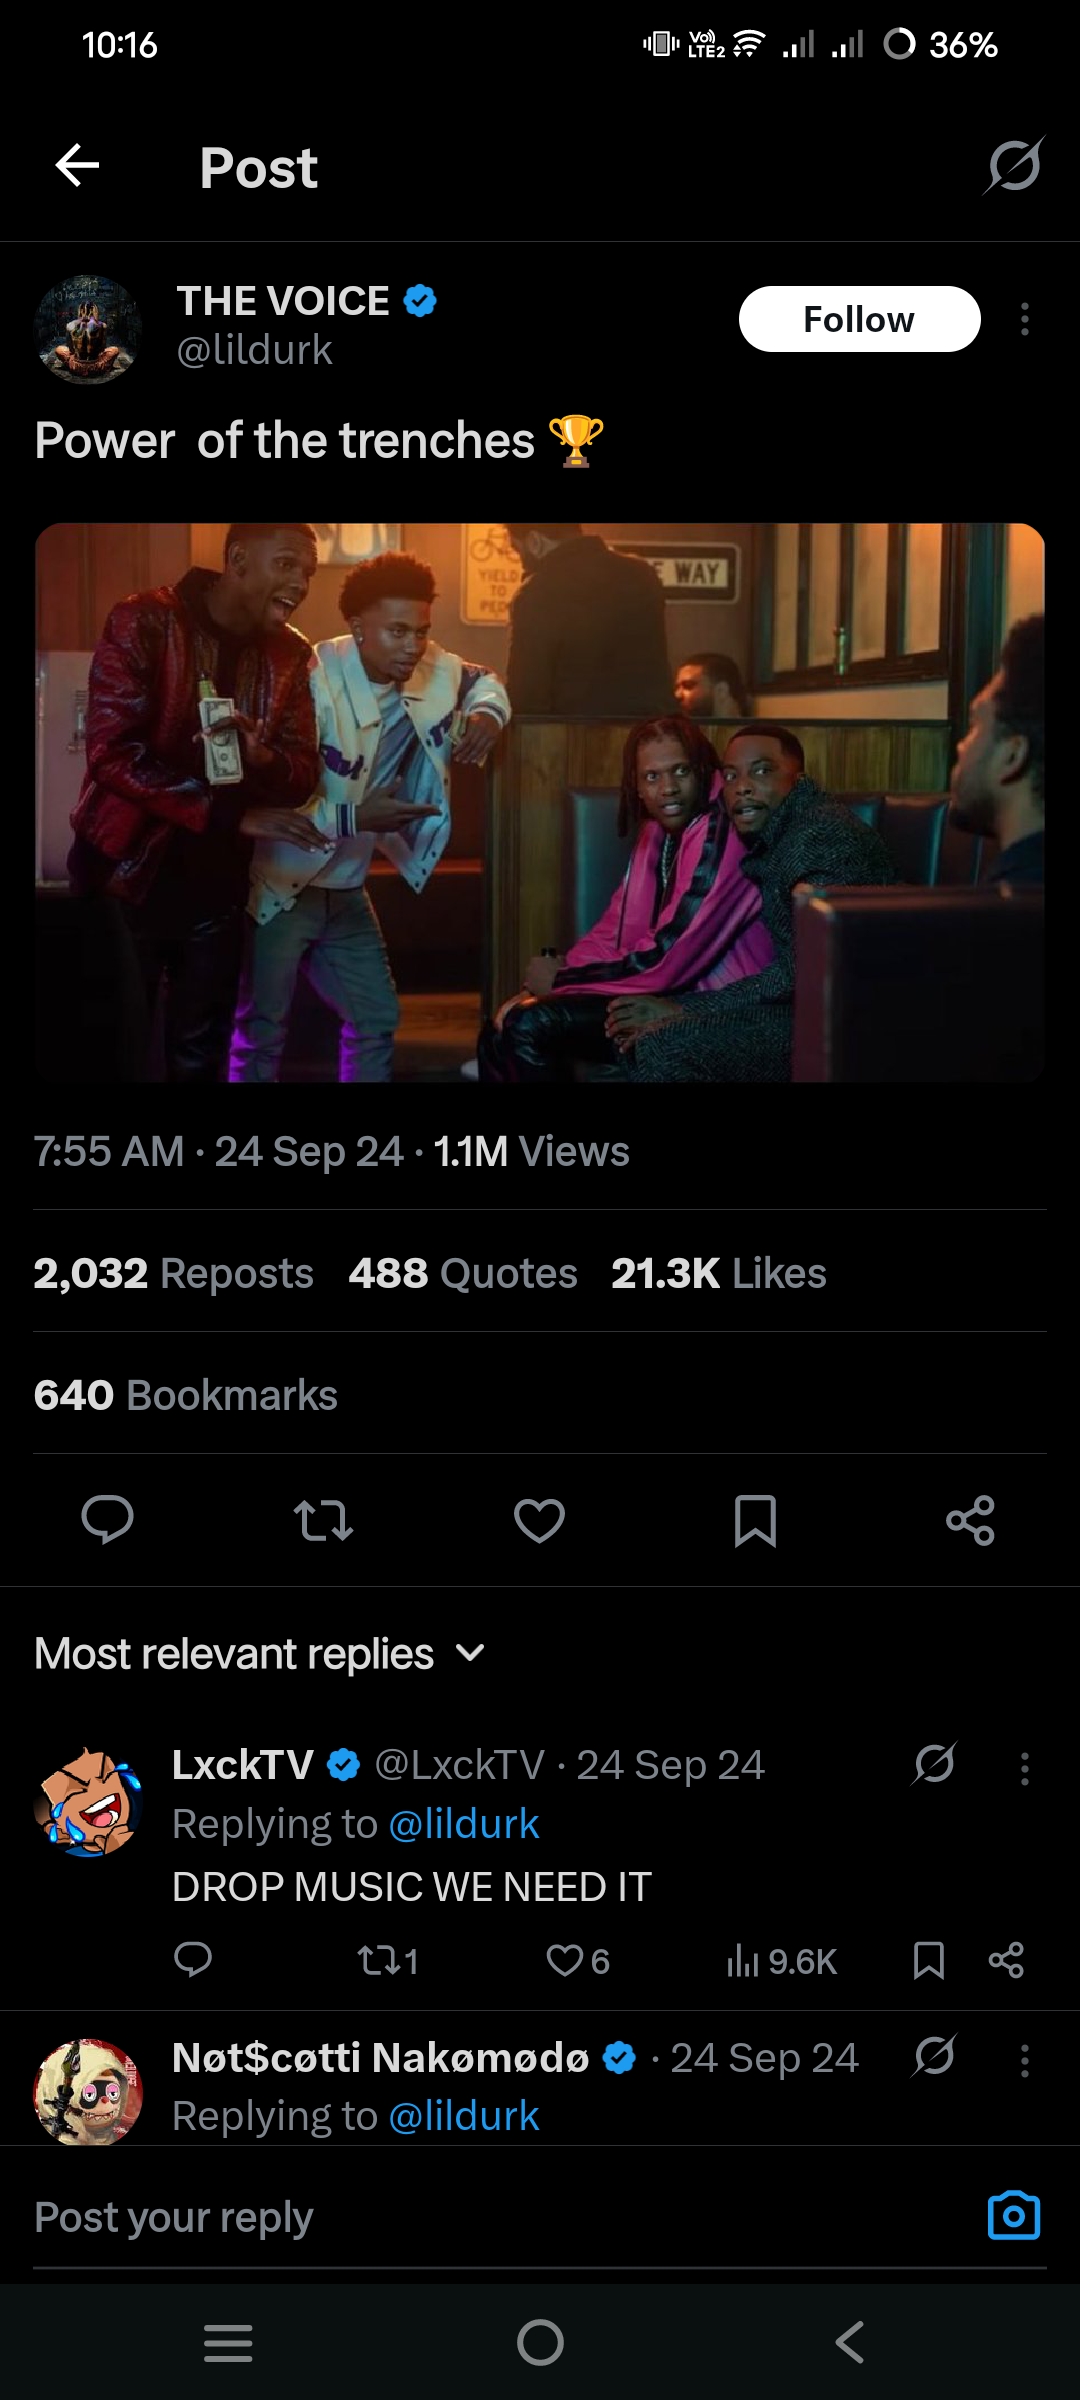
Task: Like the Power of the trenches post
Action: point(539,1520)
